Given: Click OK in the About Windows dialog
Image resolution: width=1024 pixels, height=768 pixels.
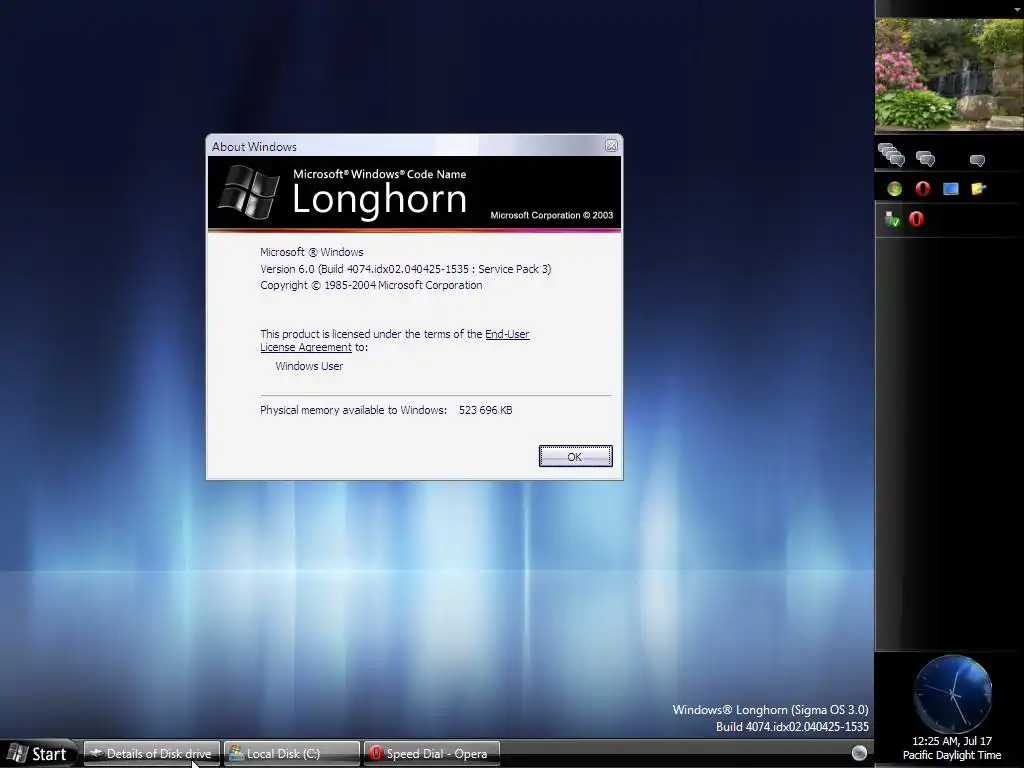Looking at the screenshot, I should [575, 456].
